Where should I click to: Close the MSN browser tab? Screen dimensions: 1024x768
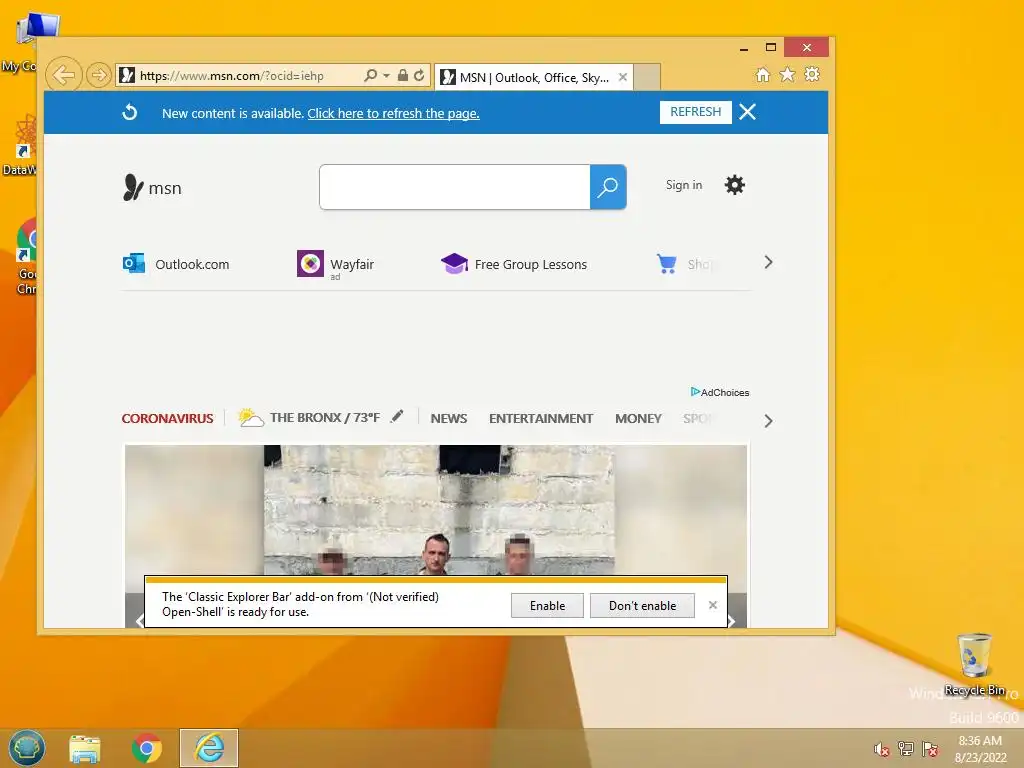623,77
